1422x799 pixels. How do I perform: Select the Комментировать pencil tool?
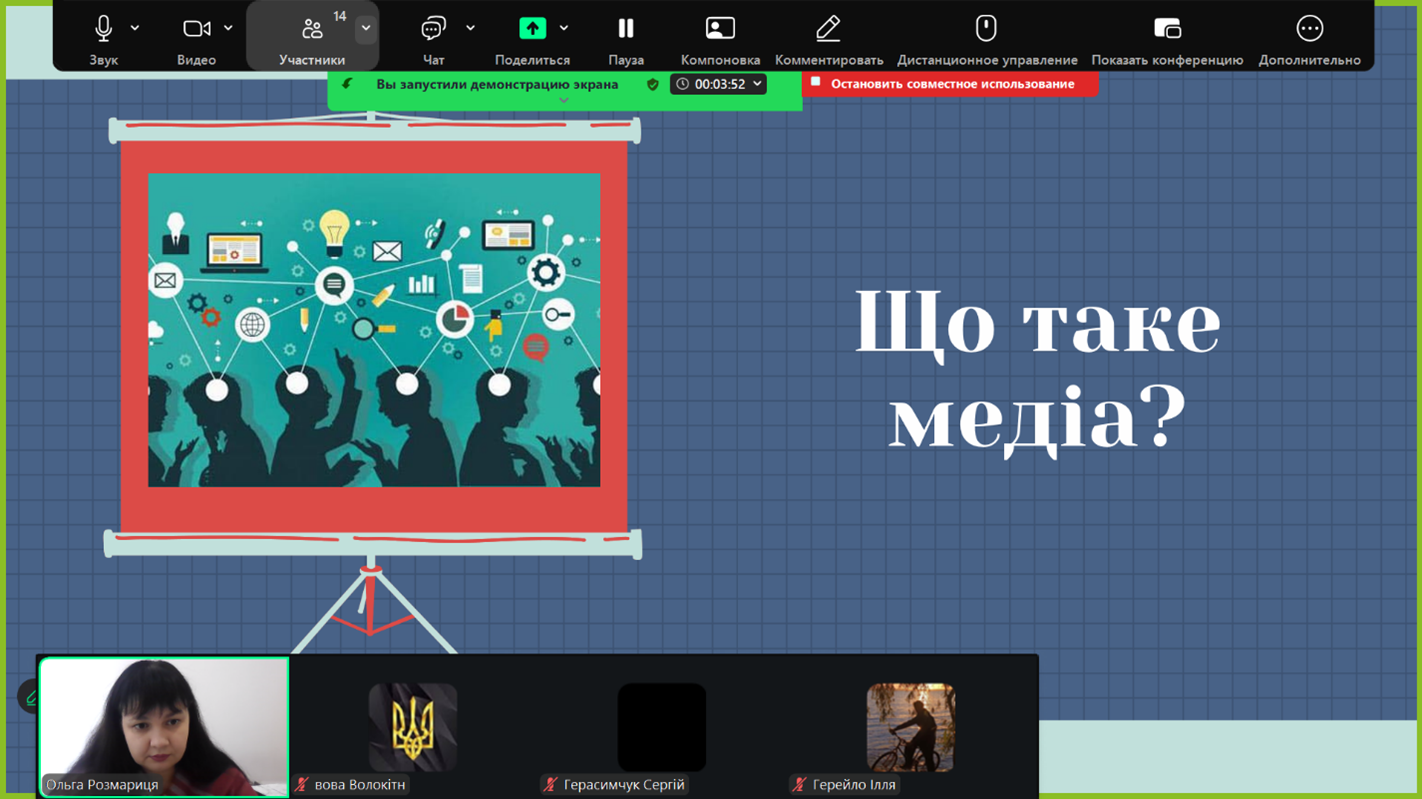pos(828,29)
